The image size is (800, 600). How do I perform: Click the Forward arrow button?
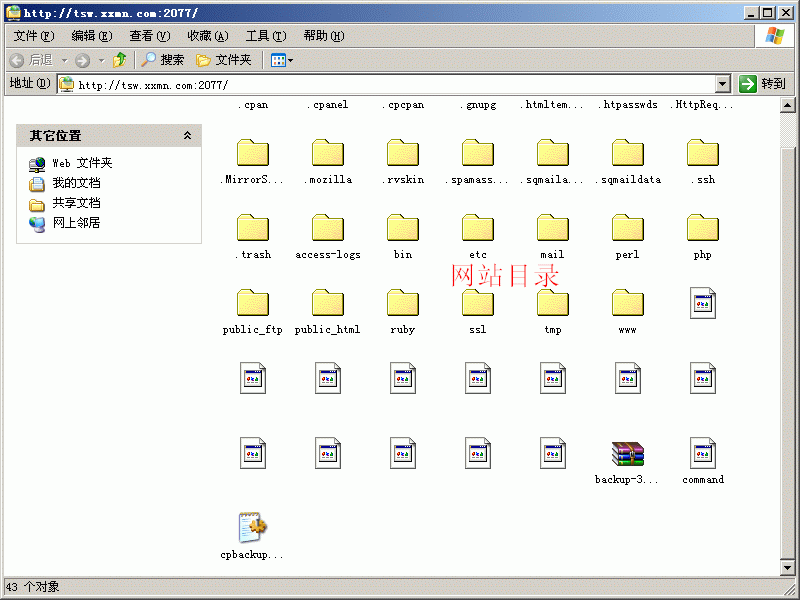[82, 61]
